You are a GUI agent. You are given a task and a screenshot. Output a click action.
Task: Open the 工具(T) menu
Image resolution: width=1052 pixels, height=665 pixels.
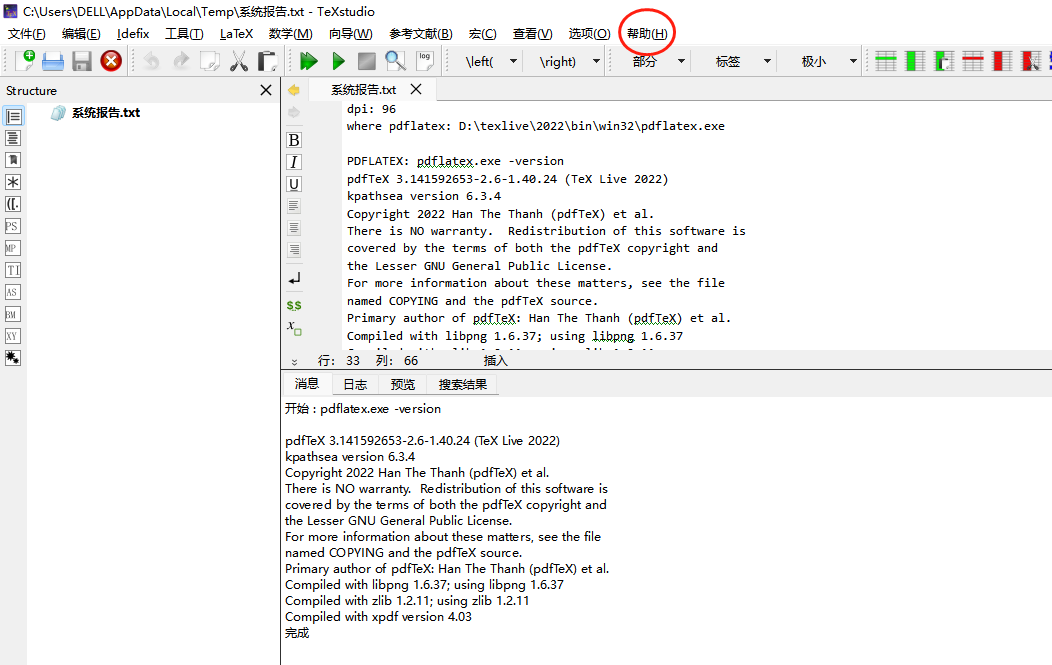tap(185, 34)
